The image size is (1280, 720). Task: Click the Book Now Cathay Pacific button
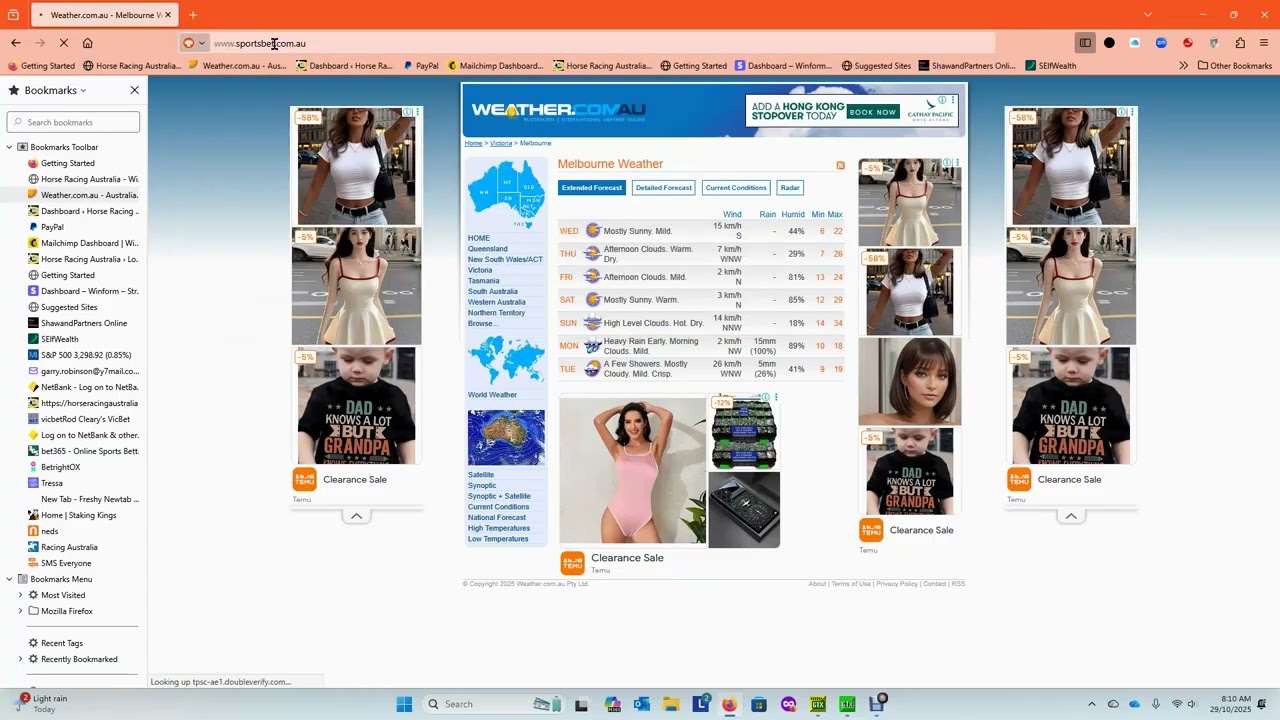[873, 112]
